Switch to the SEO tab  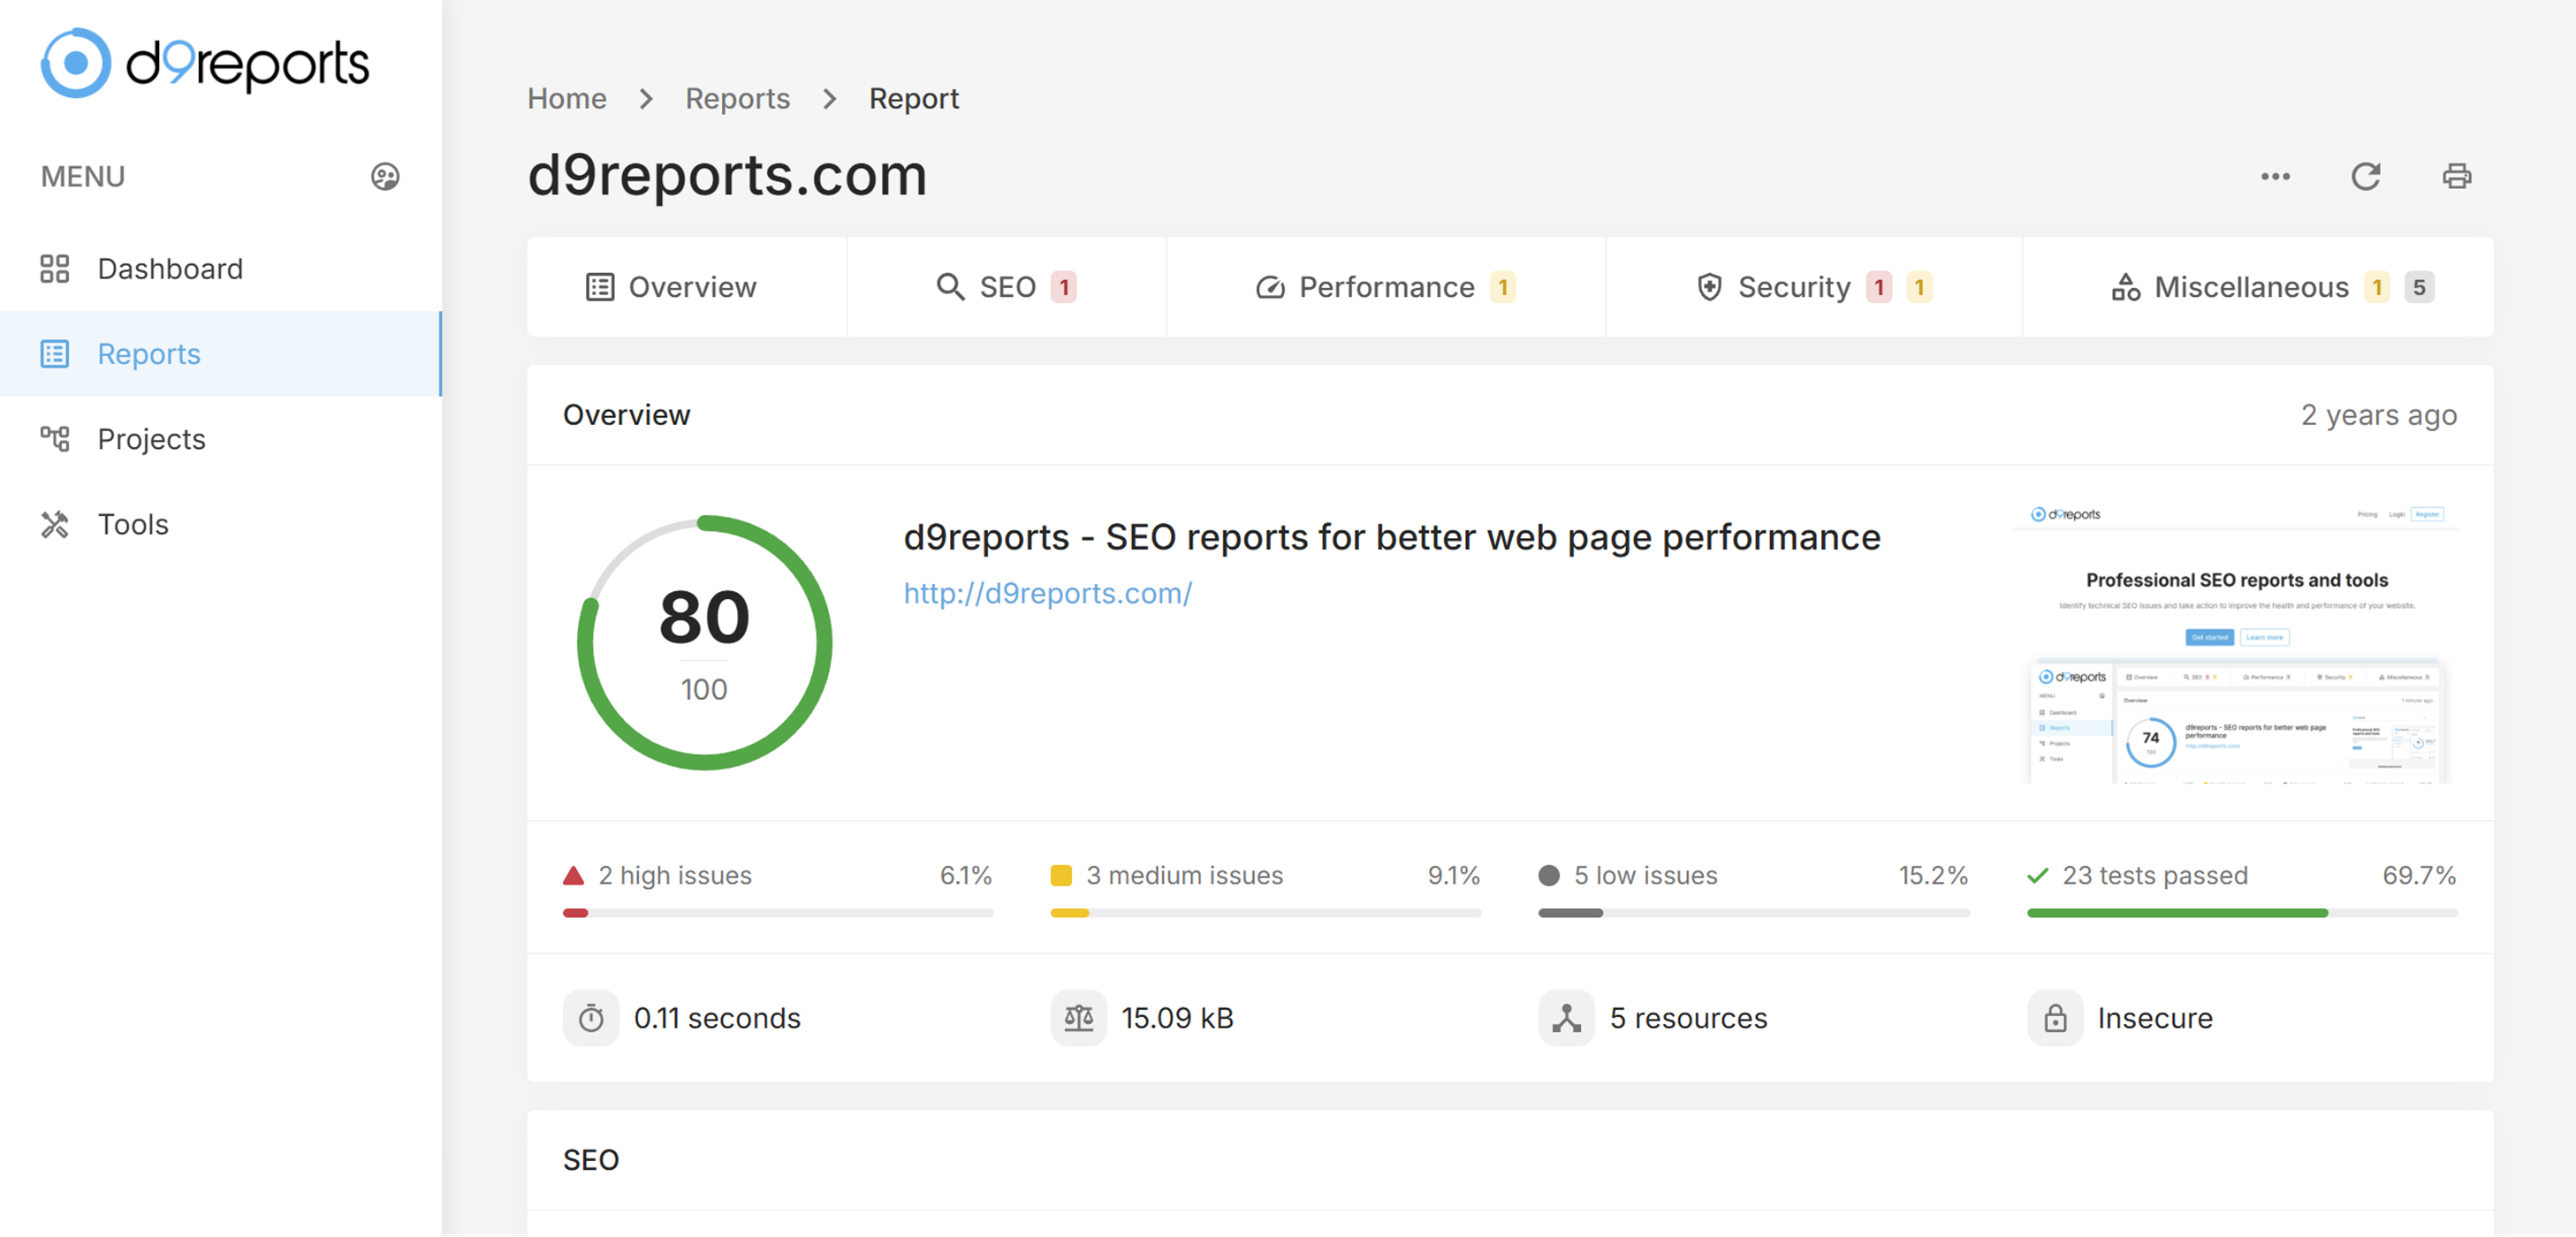click(x=1006, y=287)
